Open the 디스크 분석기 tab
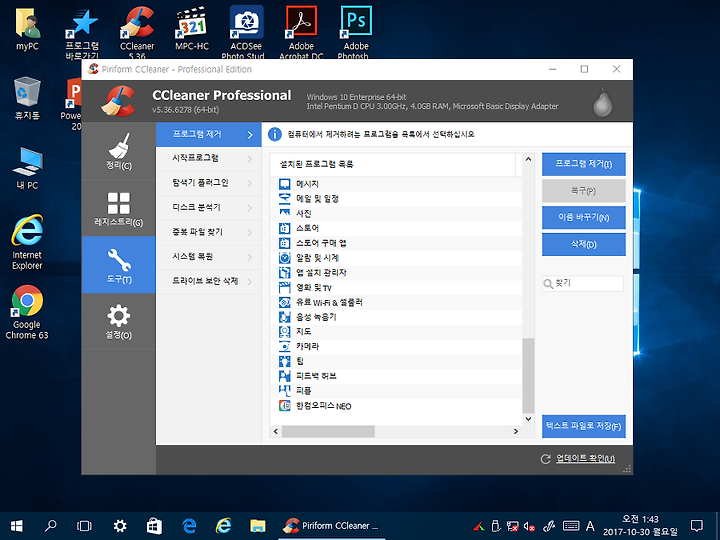 point(209,208)
